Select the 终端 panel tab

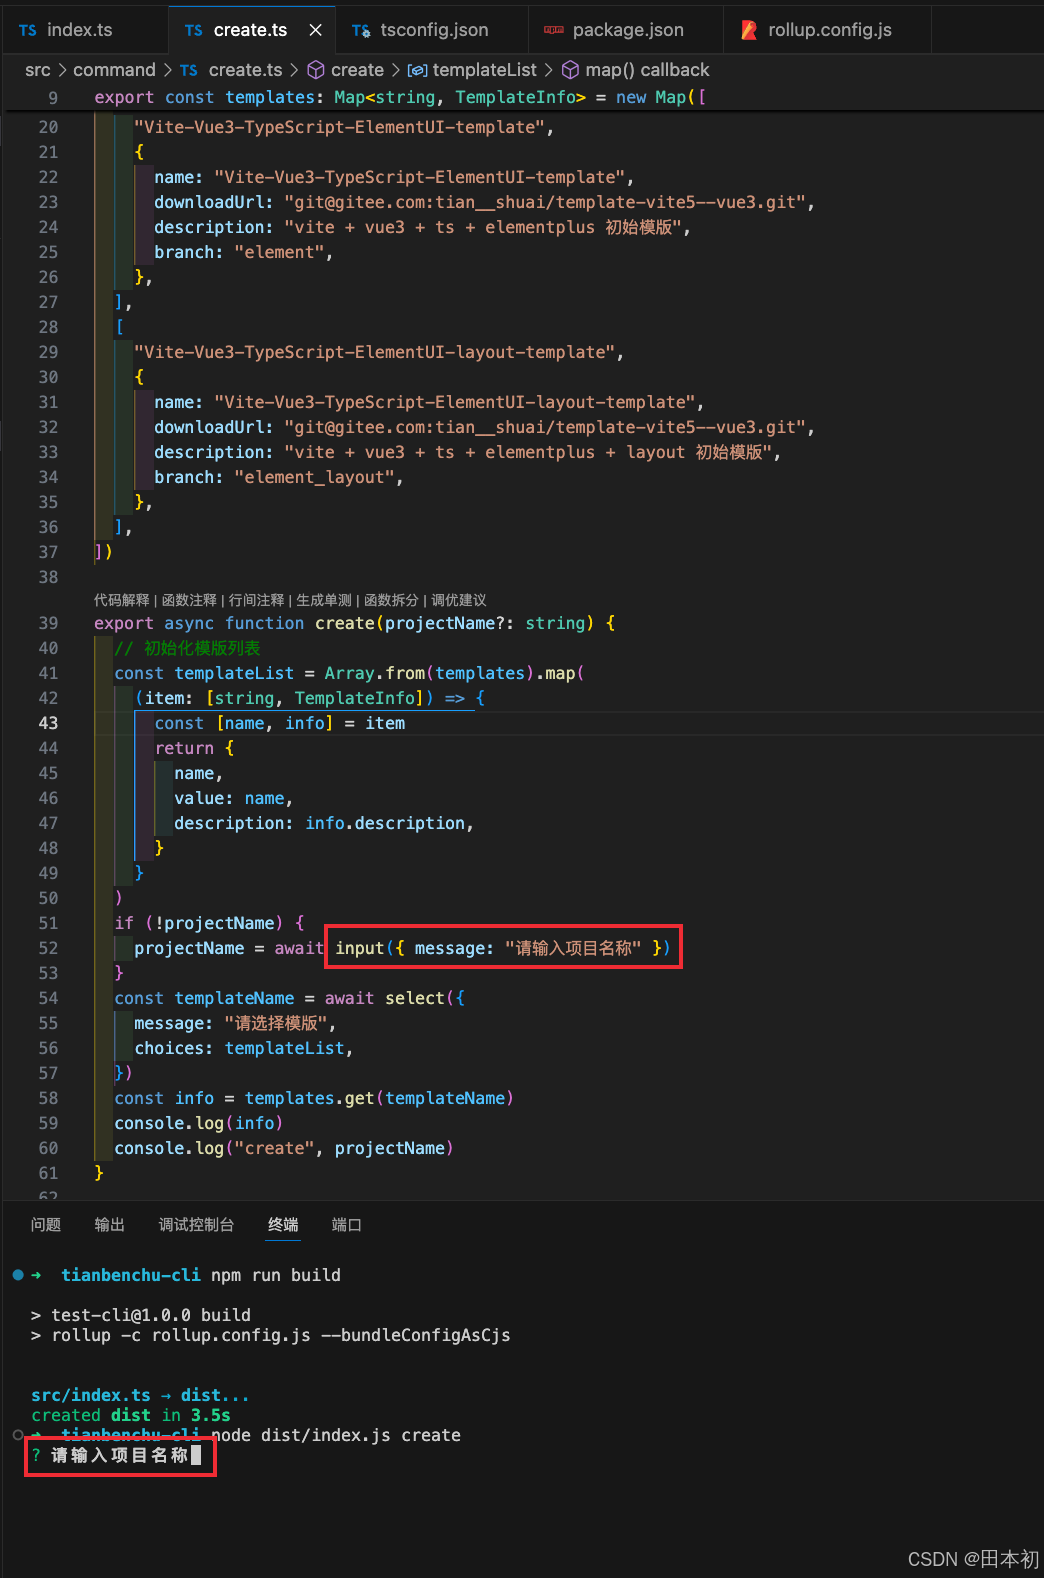pyautogui.click(x=283, y=1225)
